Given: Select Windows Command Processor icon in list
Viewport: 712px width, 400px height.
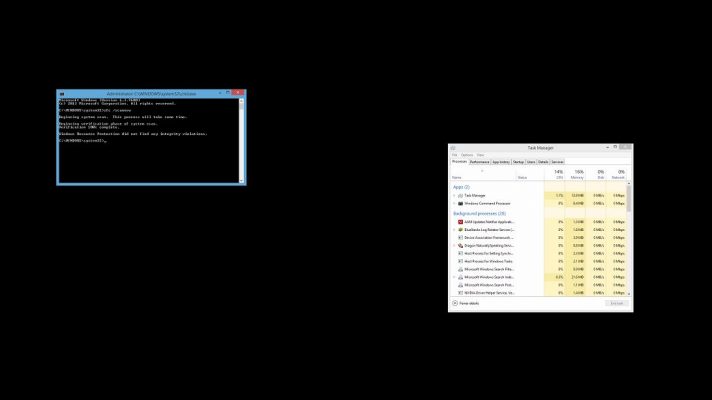Looking at the screenshot, I should (x=460, y=203).
